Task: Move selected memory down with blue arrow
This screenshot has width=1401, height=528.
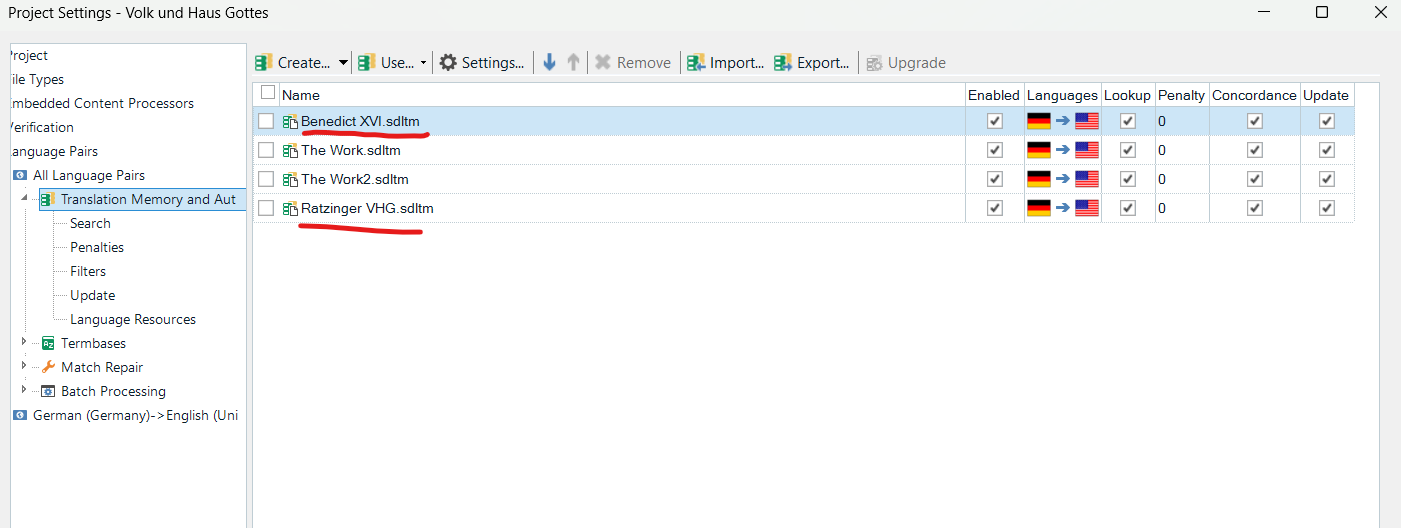Action: [549, 62]
